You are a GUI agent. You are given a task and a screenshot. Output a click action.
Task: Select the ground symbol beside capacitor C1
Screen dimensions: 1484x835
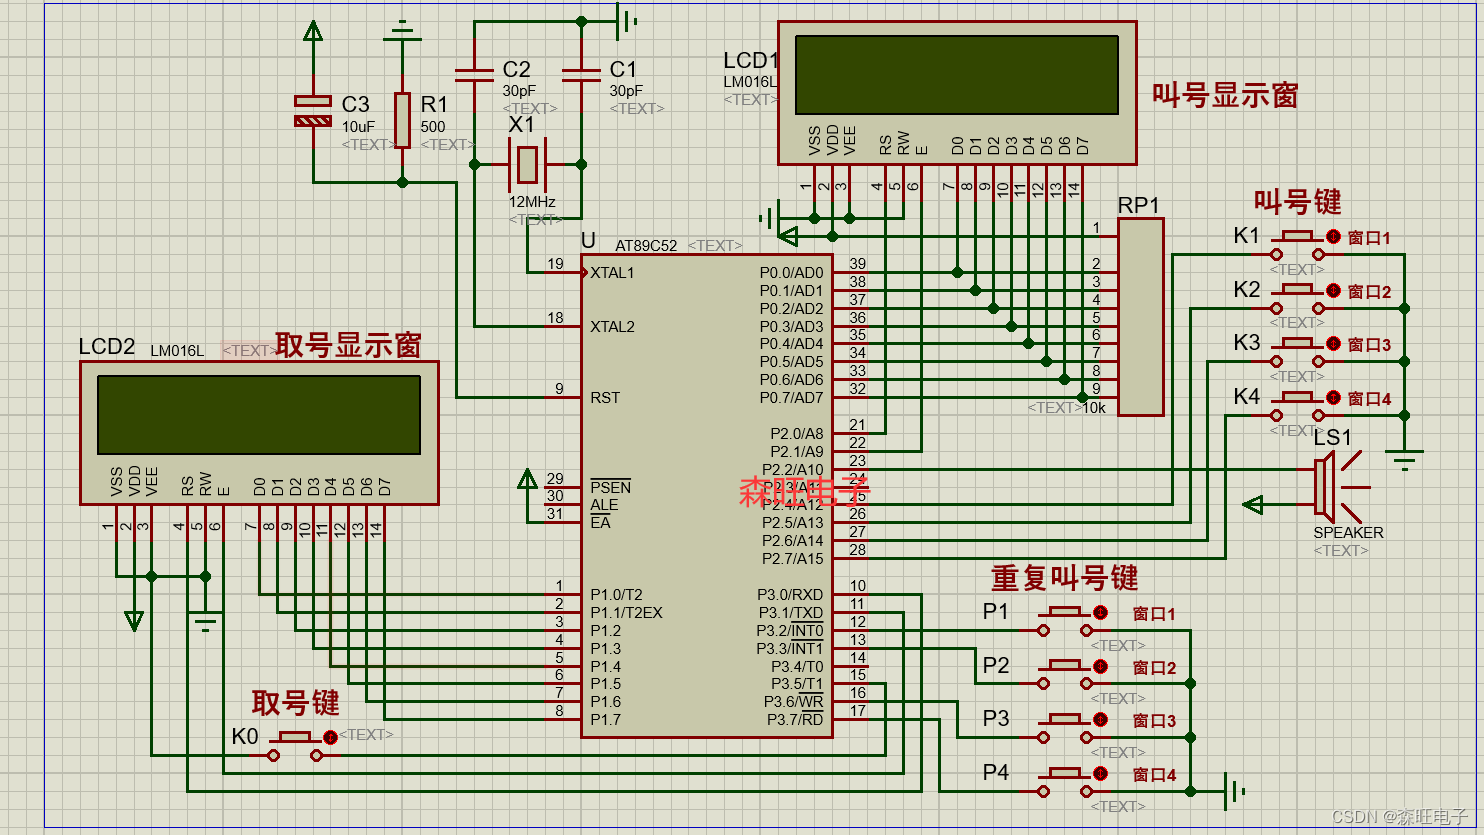pyautogui.click(x=627, y=20)
